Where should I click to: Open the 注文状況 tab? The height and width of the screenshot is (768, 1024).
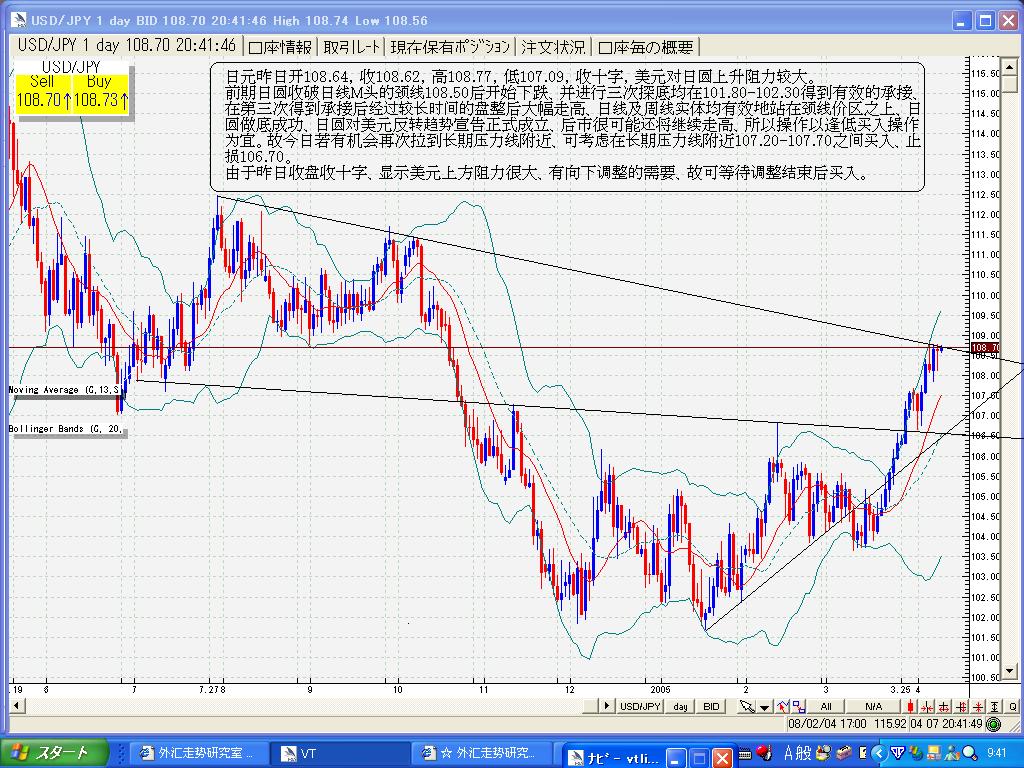[x=553, y=47]
